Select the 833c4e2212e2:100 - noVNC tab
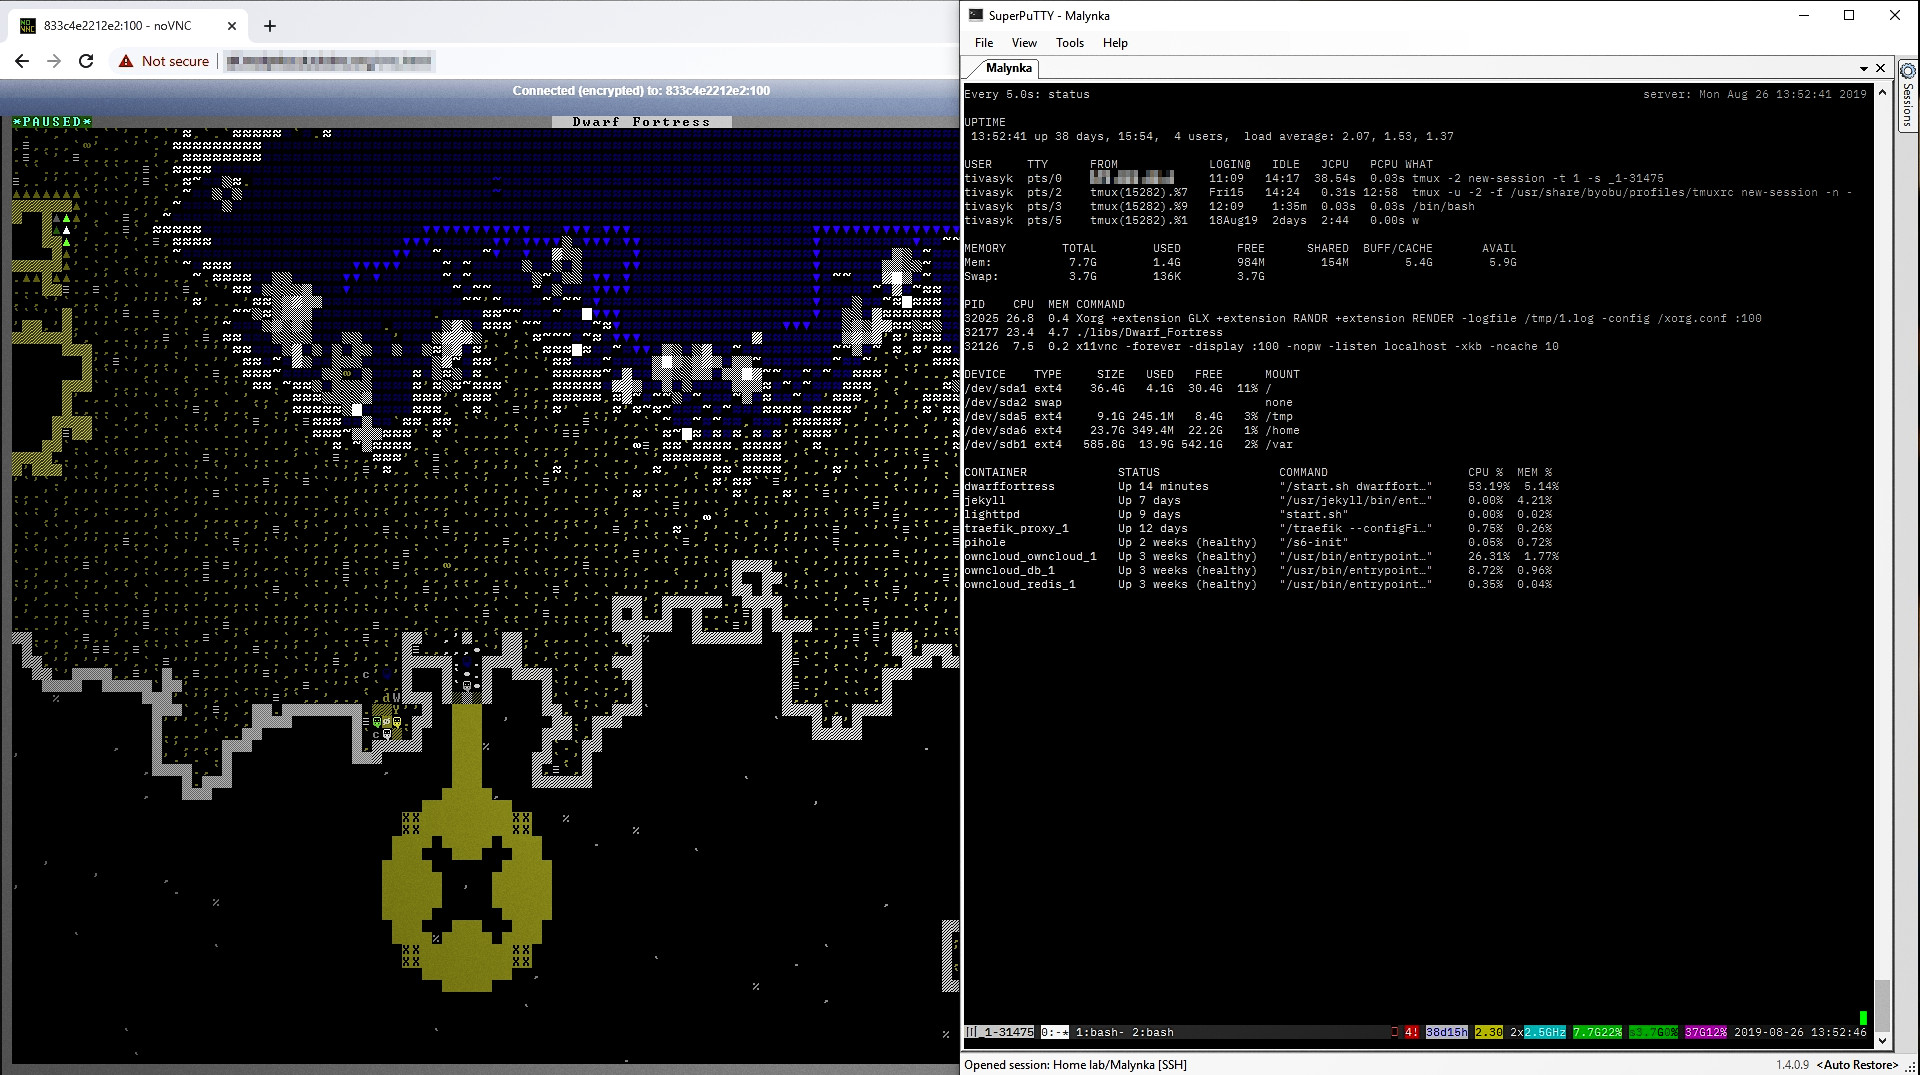1920x1075 pixels. tap(128, 26)
